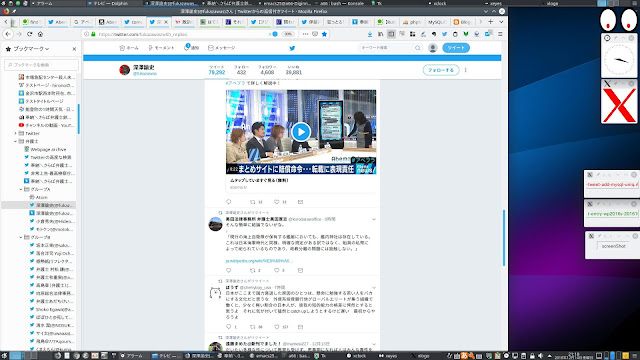Open profile more options beside Follow

pos(466,70)
